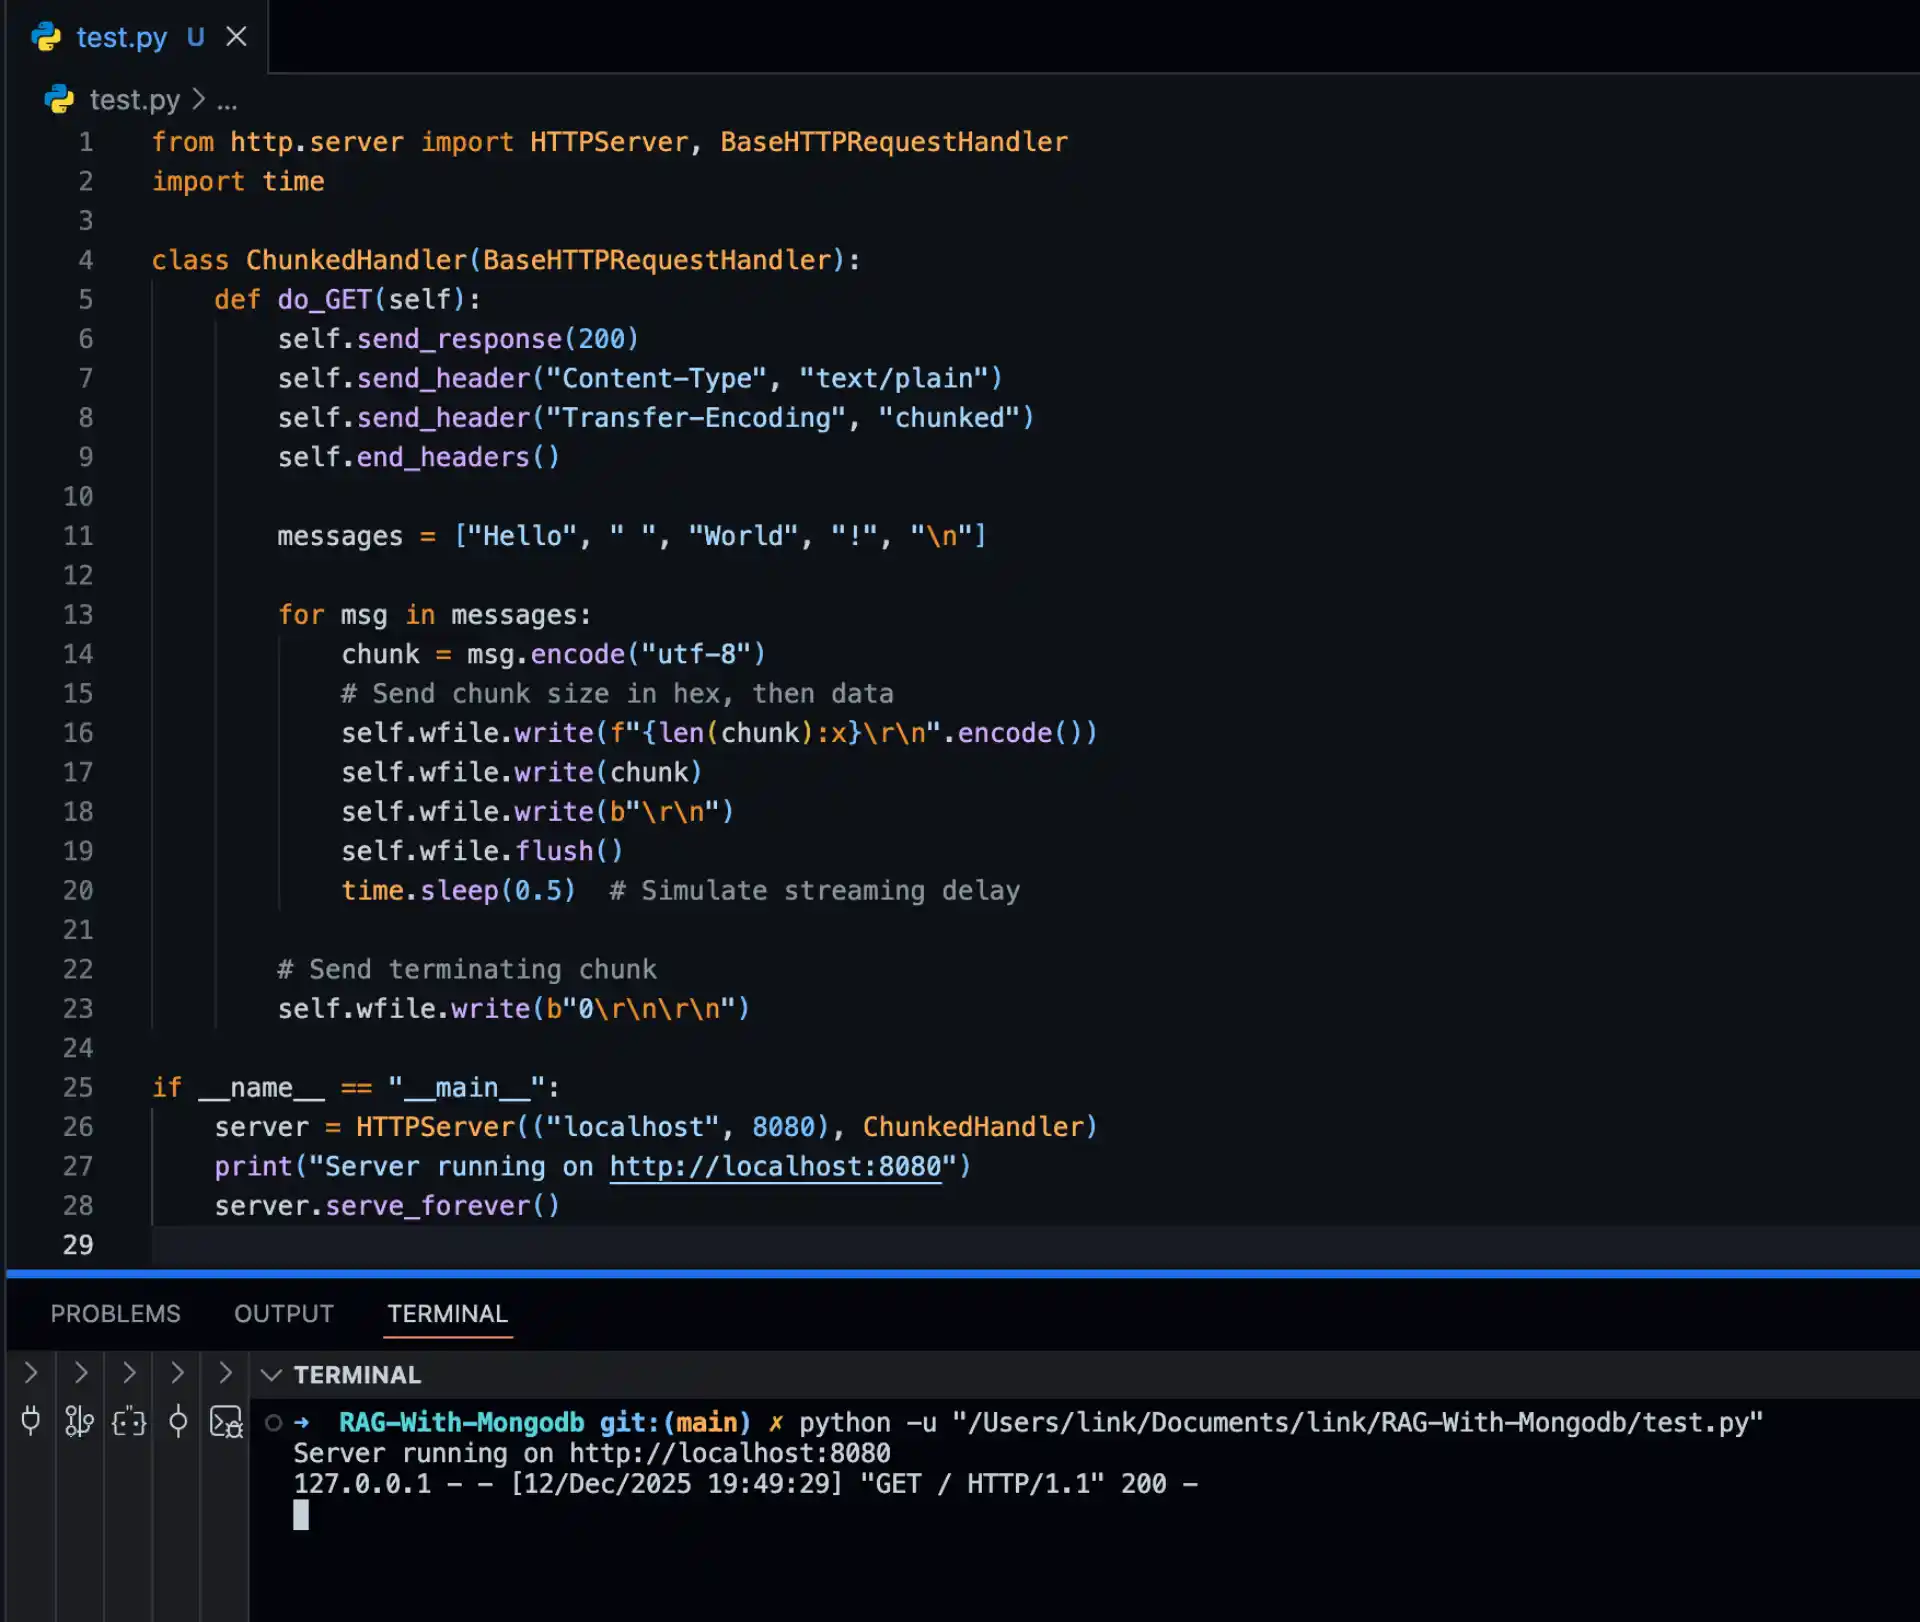Expand the chevron above the debug terminal icon

pos(225,1373)
